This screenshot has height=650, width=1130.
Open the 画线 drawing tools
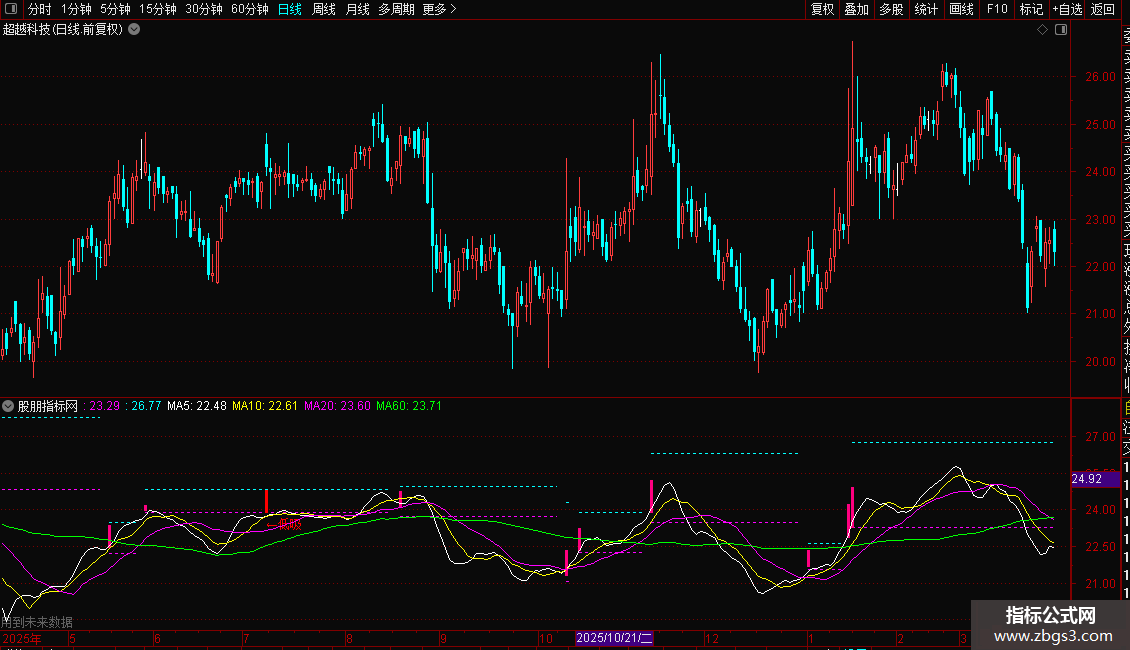click(x=961, y=9)
